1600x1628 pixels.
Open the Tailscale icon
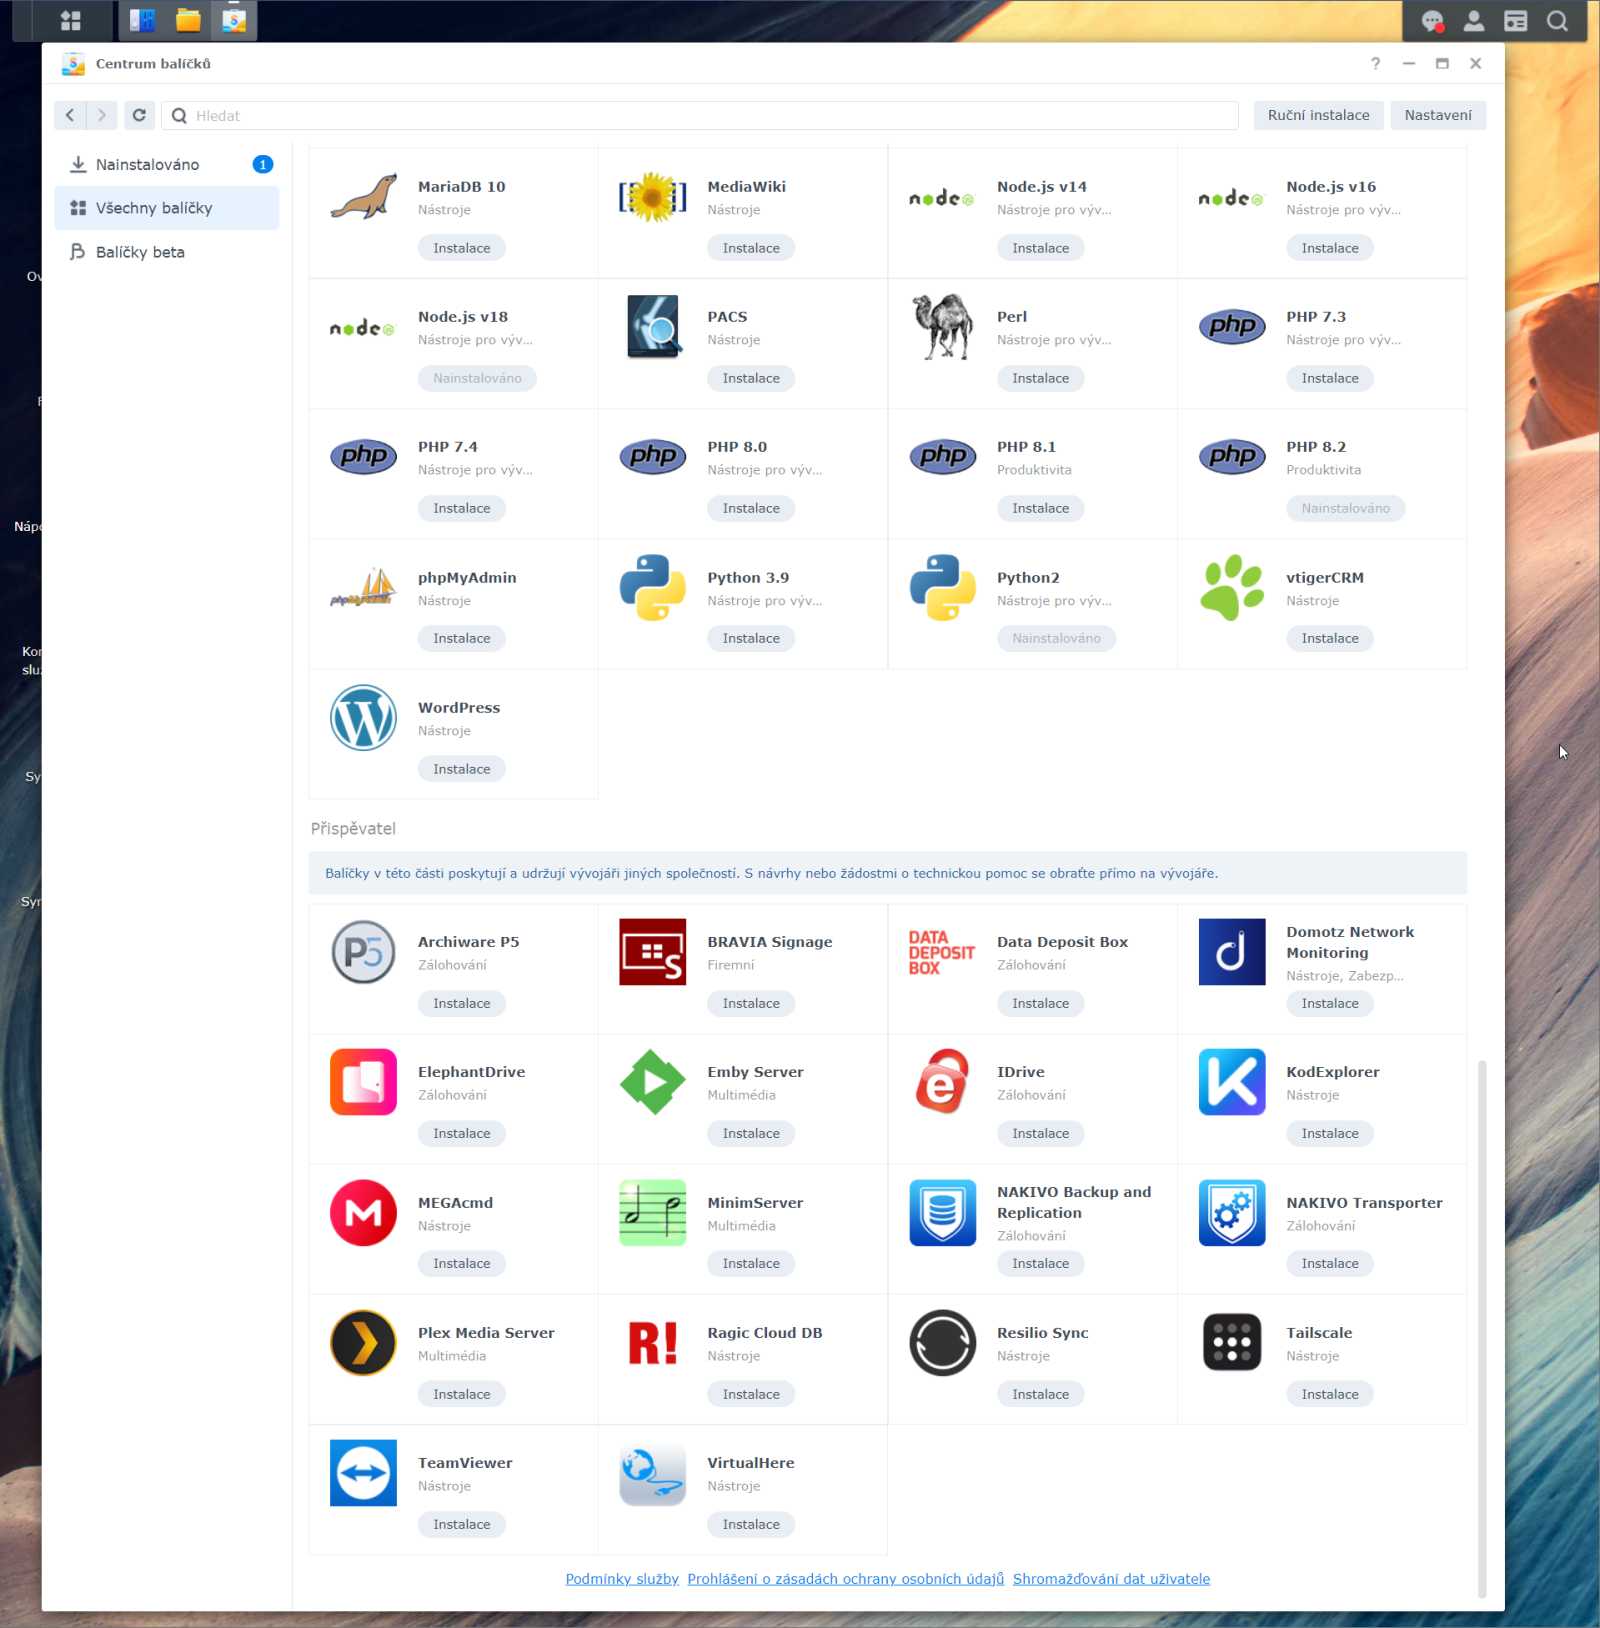pos(1232,1343)
